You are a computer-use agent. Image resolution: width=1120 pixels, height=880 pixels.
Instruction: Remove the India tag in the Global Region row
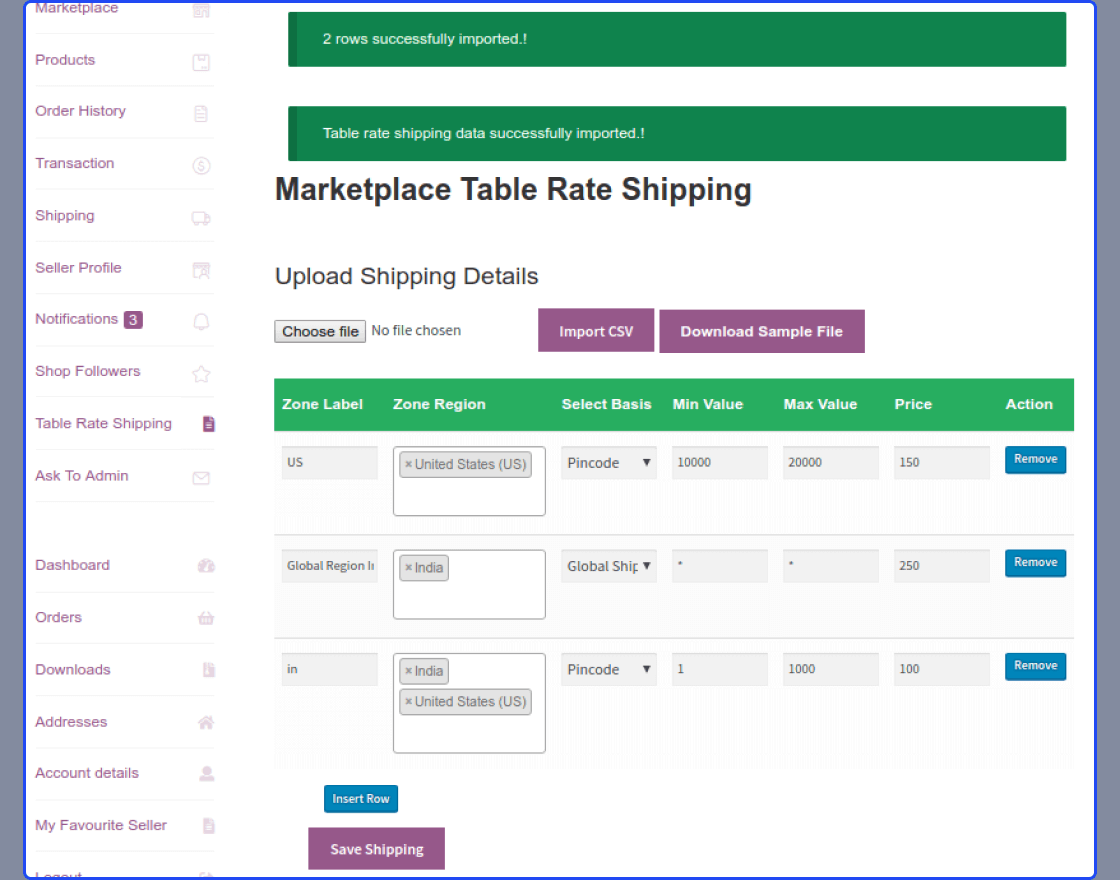[410, 566]
